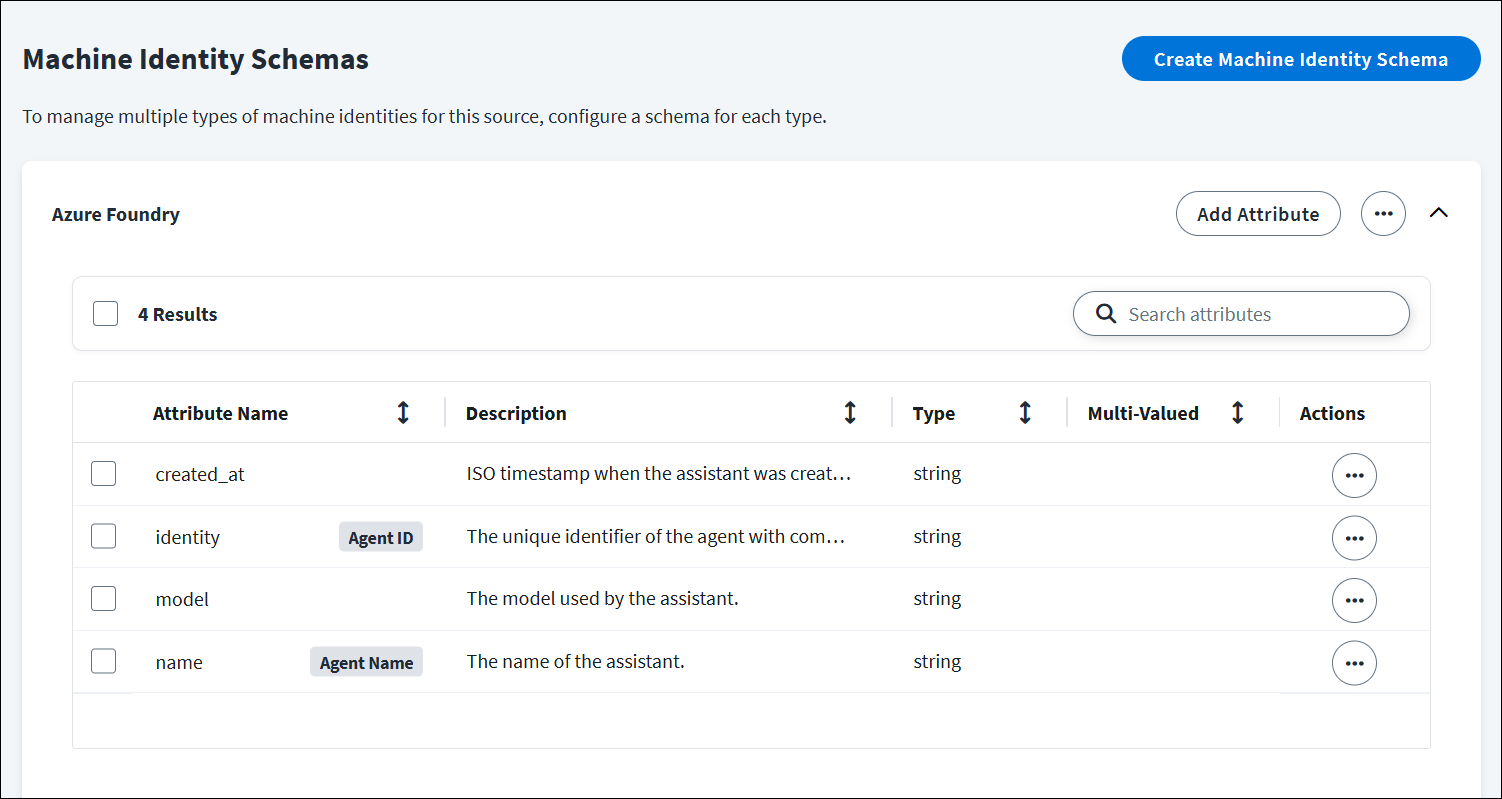The height and width of the screenshot is (799, 1502).
Task: Check the created_at attribute row
Action: coord(104,474)
